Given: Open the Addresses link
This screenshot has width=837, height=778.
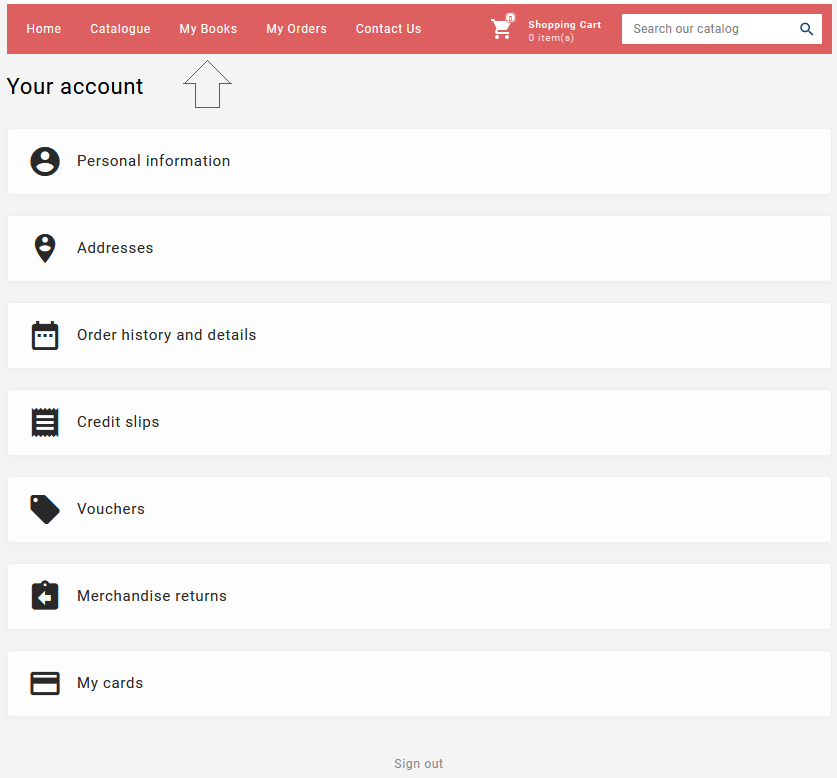Looking at the screenshot, I should pos(419,248).
